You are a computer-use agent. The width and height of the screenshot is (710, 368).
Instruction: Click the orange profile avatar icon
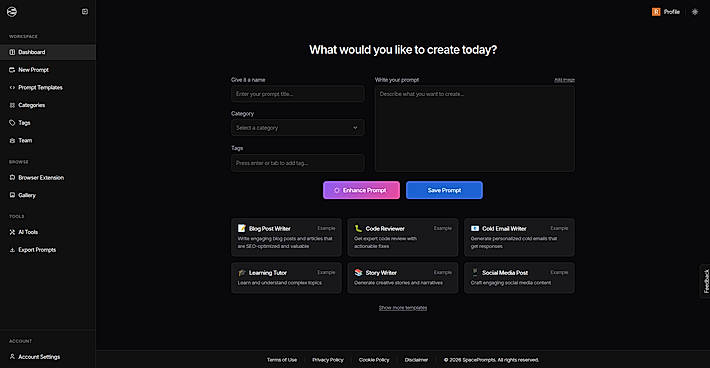pyautogui.click(x=656, y=12)
